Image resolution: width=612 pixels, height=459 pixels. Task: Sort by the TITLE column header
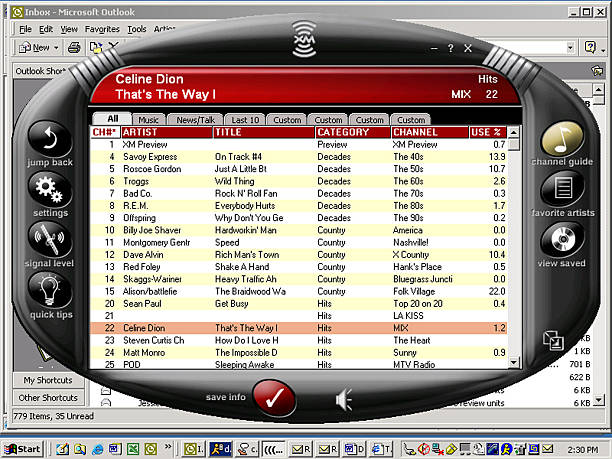pos(264,132)
